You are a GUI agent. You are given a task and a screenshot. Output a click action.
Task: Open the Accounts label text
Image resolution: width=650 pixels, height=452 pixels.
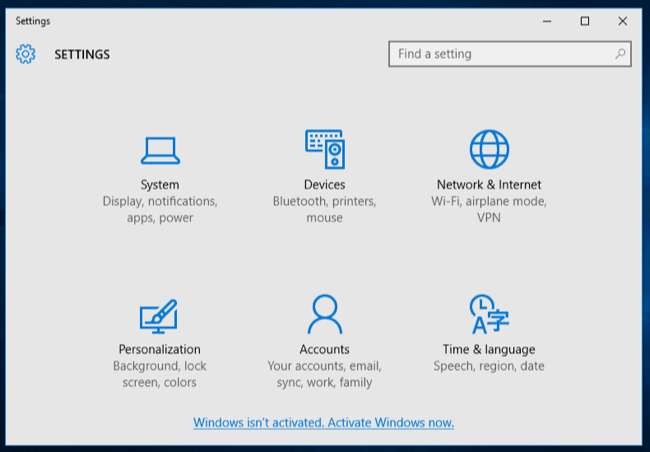(x=324, y=350)
